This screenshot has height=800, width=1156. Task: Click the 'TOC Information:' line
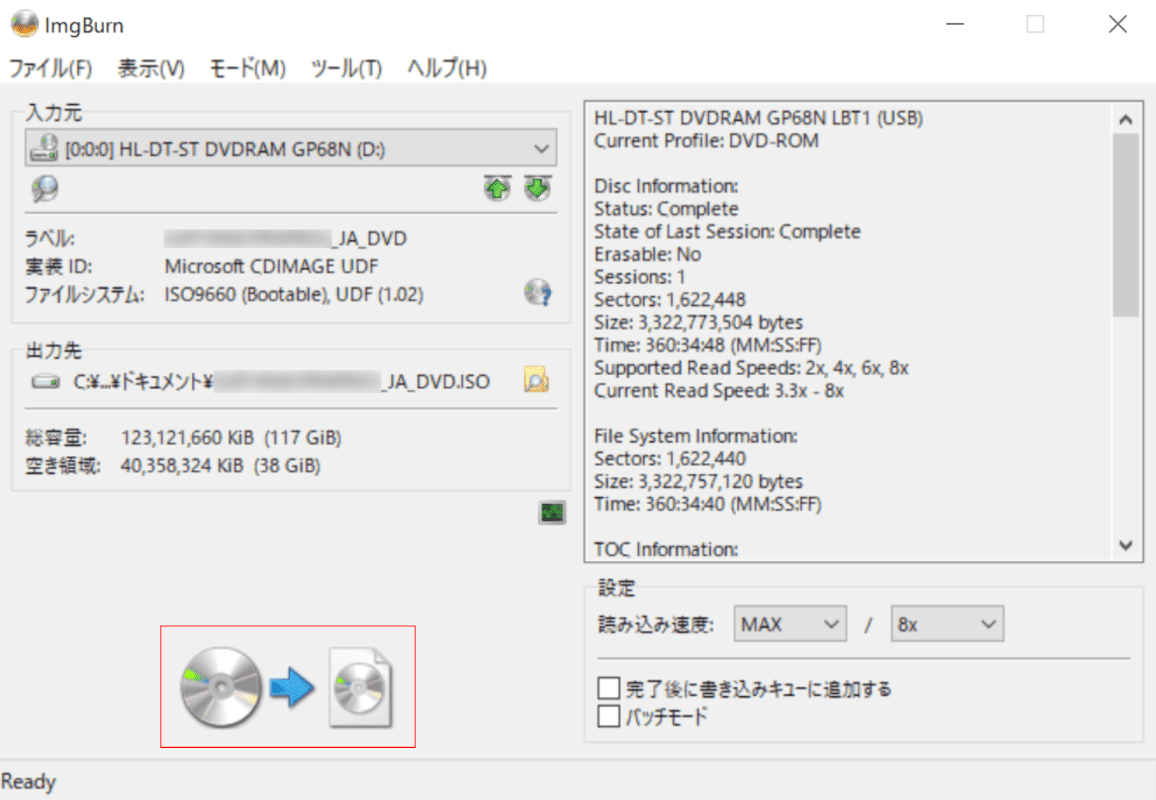point(666,549)
